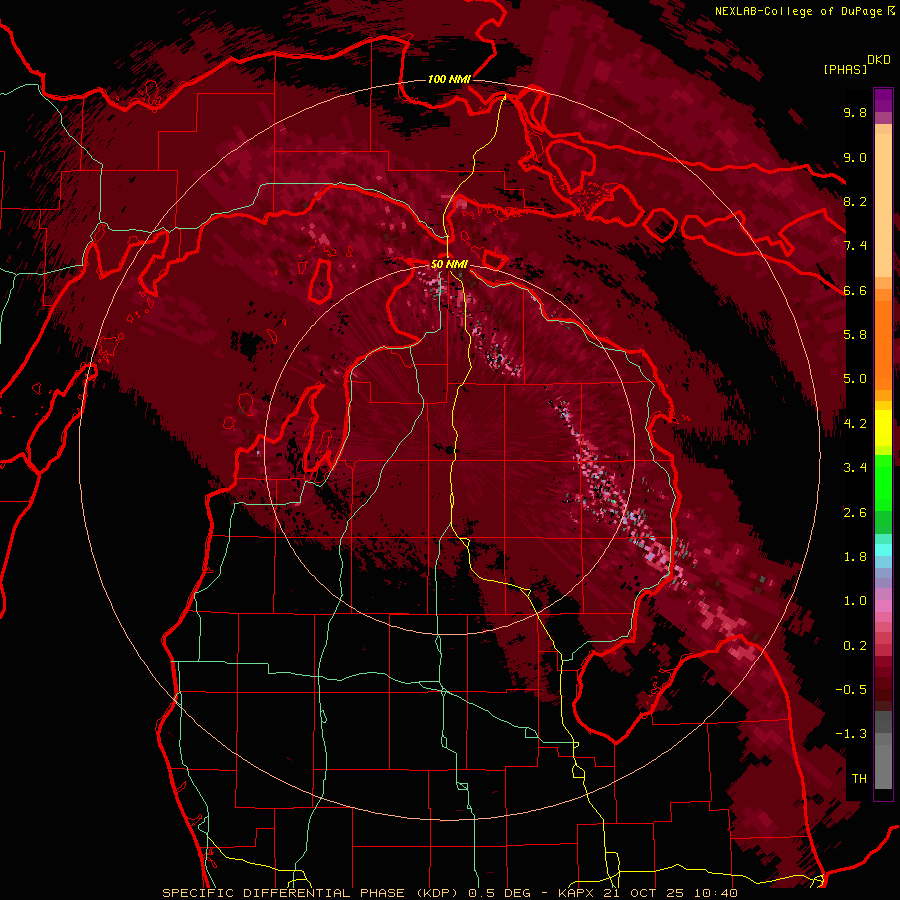The image size is (900, 900).
Task: Click the 1.0 scale value
Action: 855,601
